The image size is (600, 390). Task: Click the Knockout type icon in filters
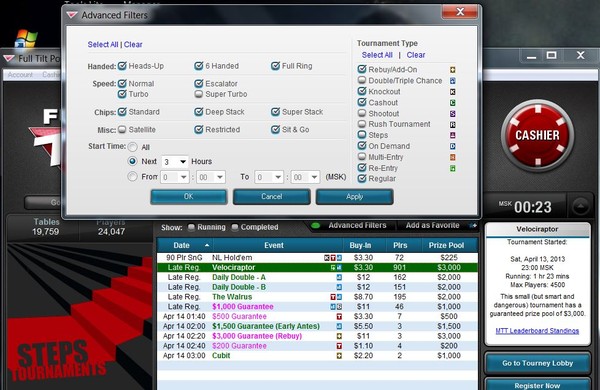point(452,92)
